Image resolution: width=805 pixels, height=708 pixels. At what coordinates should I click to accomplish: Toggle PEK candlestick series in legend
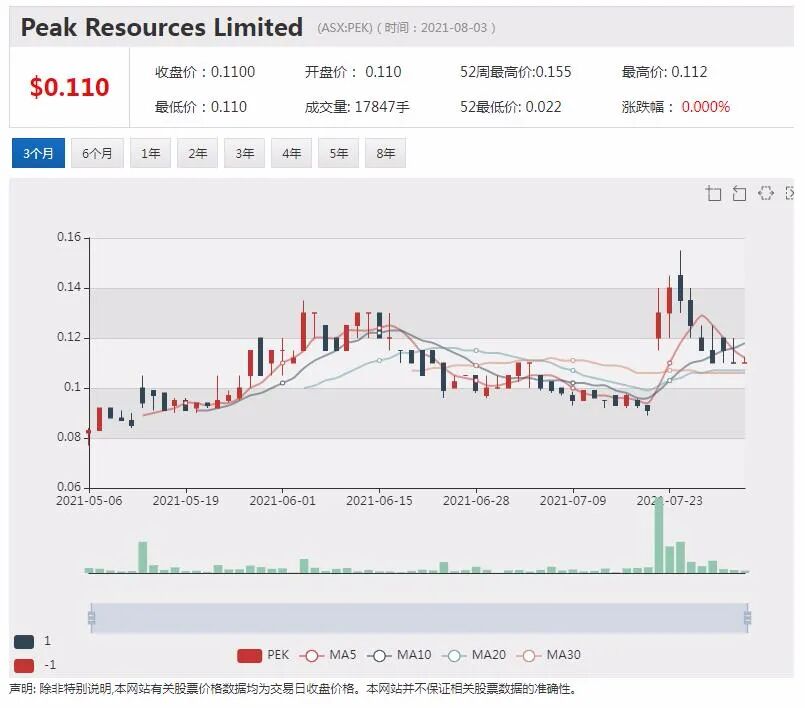coord(263,655)
